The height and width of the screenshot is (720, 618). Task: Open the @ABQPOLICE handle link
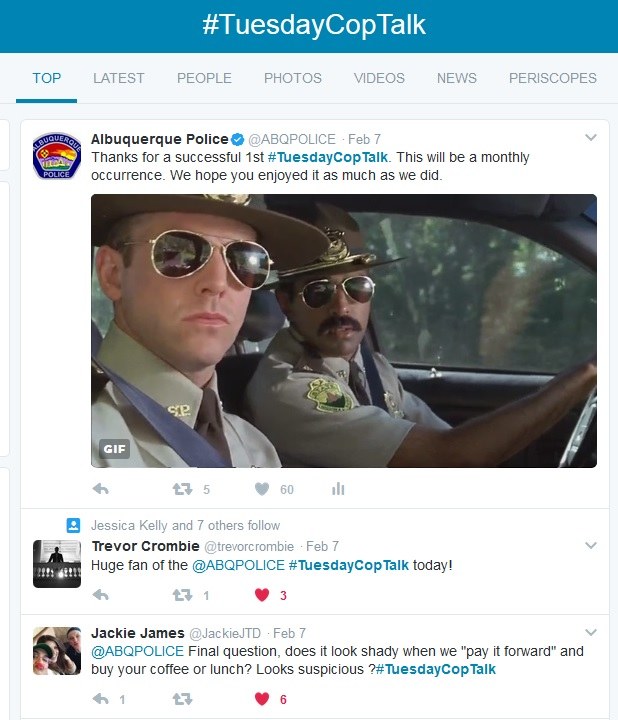tap(292, 139)
